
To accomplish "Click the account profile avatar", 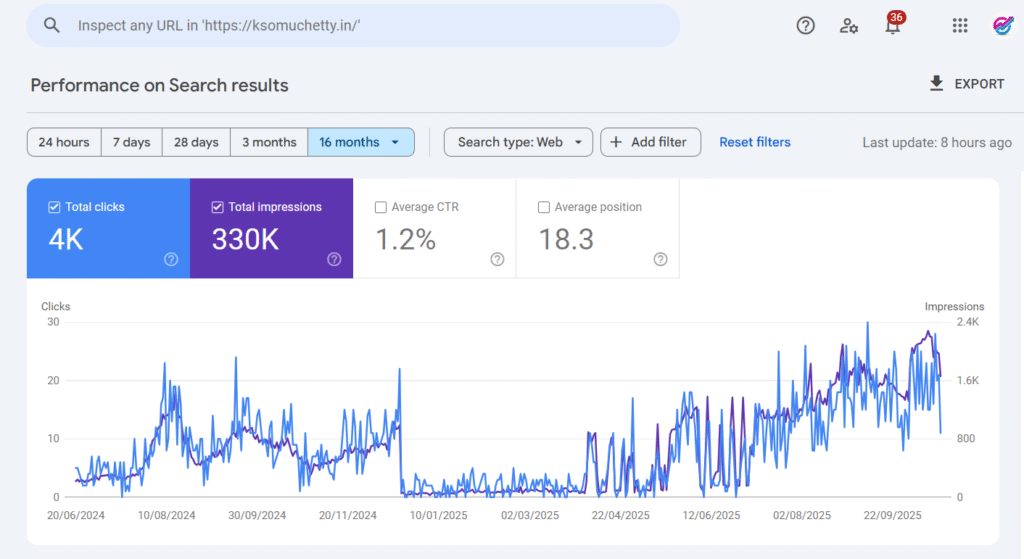I will (x=1003, y=26).
